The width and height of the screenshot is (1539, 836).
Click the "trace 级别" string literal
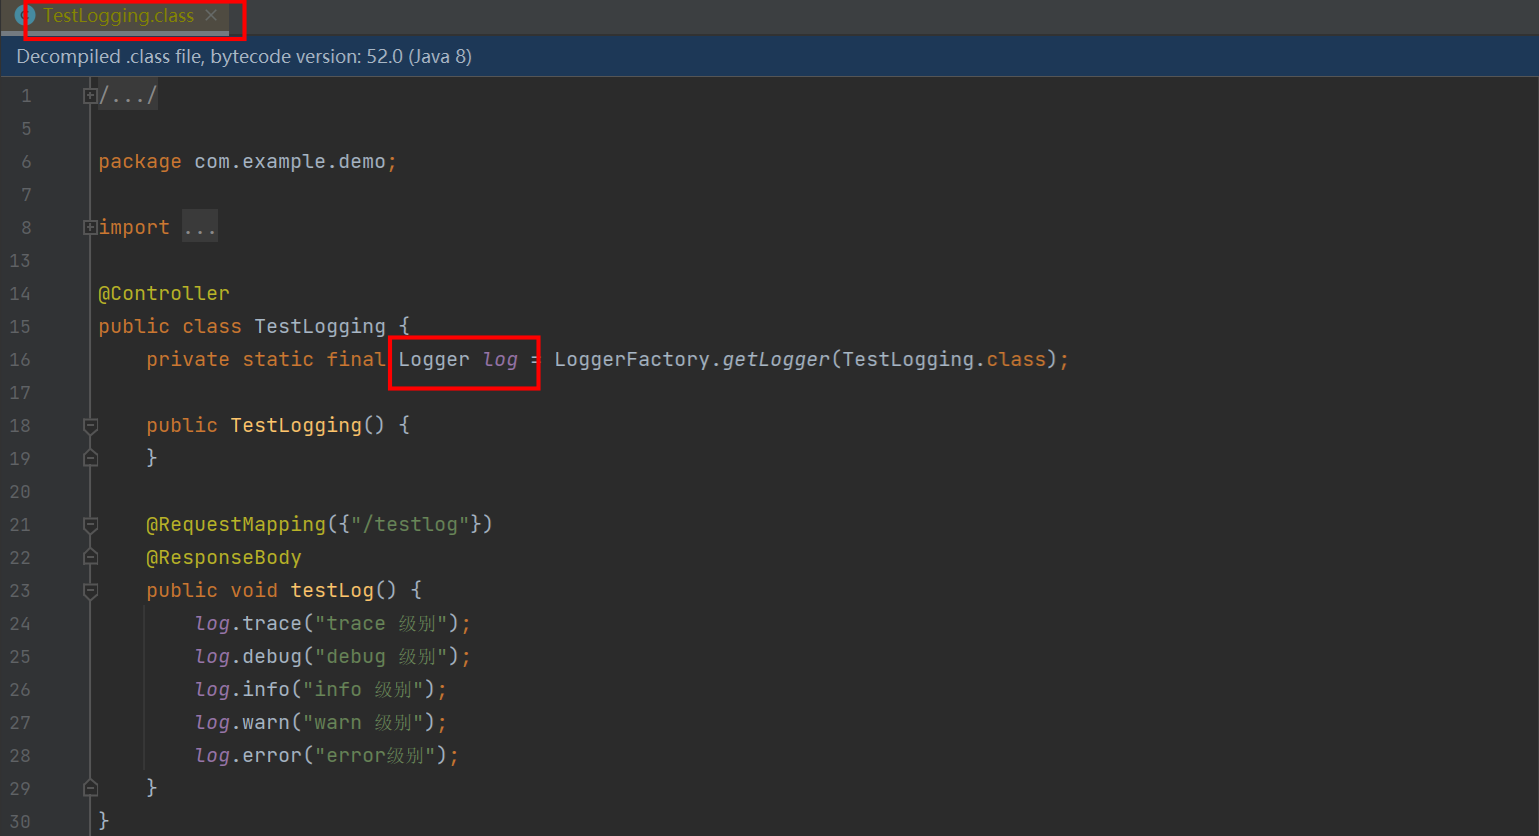click(x=380, y=624)
